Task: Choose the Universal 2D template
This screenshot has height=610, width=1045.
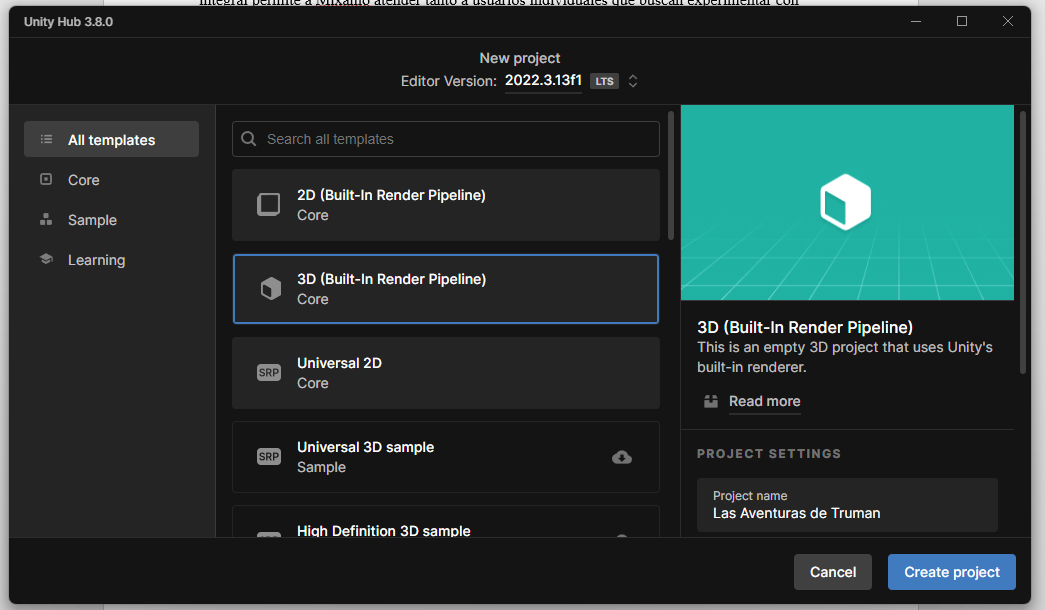Action: tap(446, 373)
